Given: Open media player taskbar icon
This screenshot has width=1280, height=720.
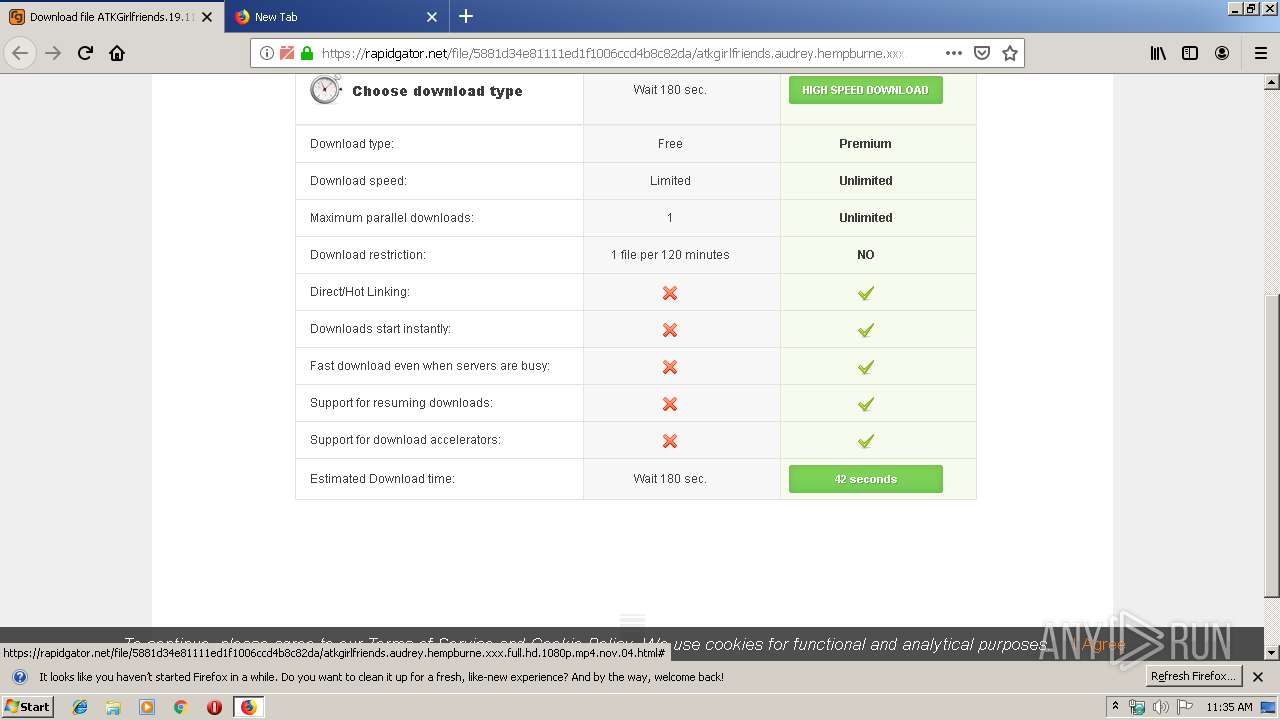Looking at the screenshot, I should pos(147,707).
